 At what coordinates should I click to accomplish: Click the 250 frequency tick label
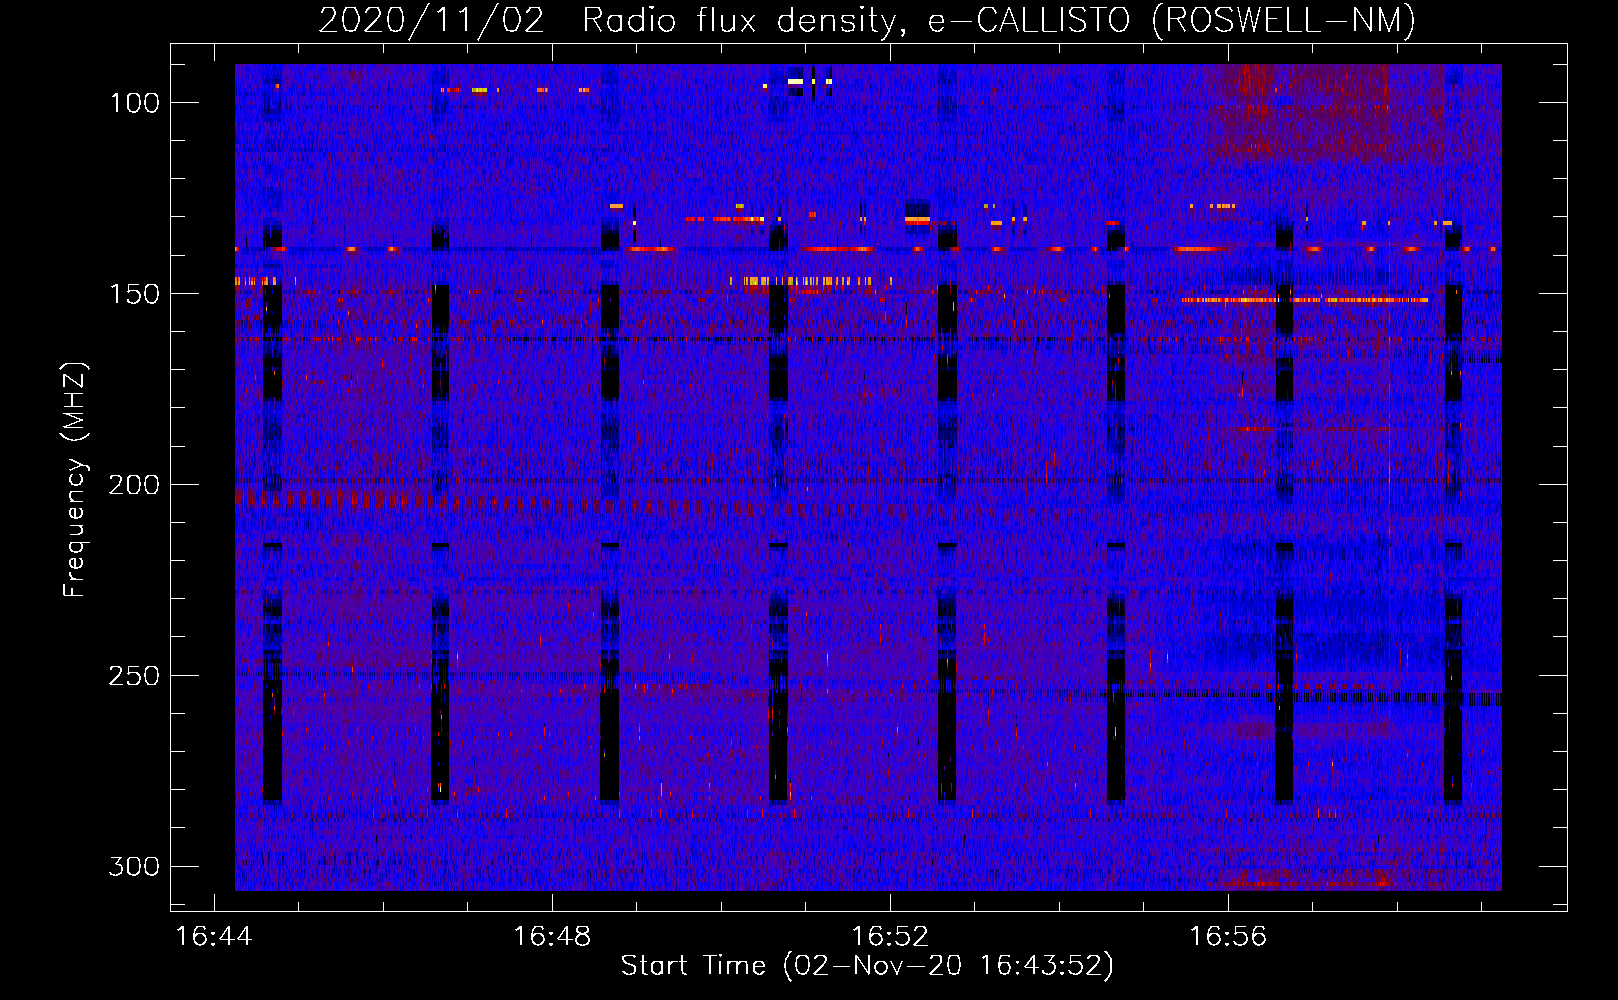pyautogui.click(x=134, y=676)
